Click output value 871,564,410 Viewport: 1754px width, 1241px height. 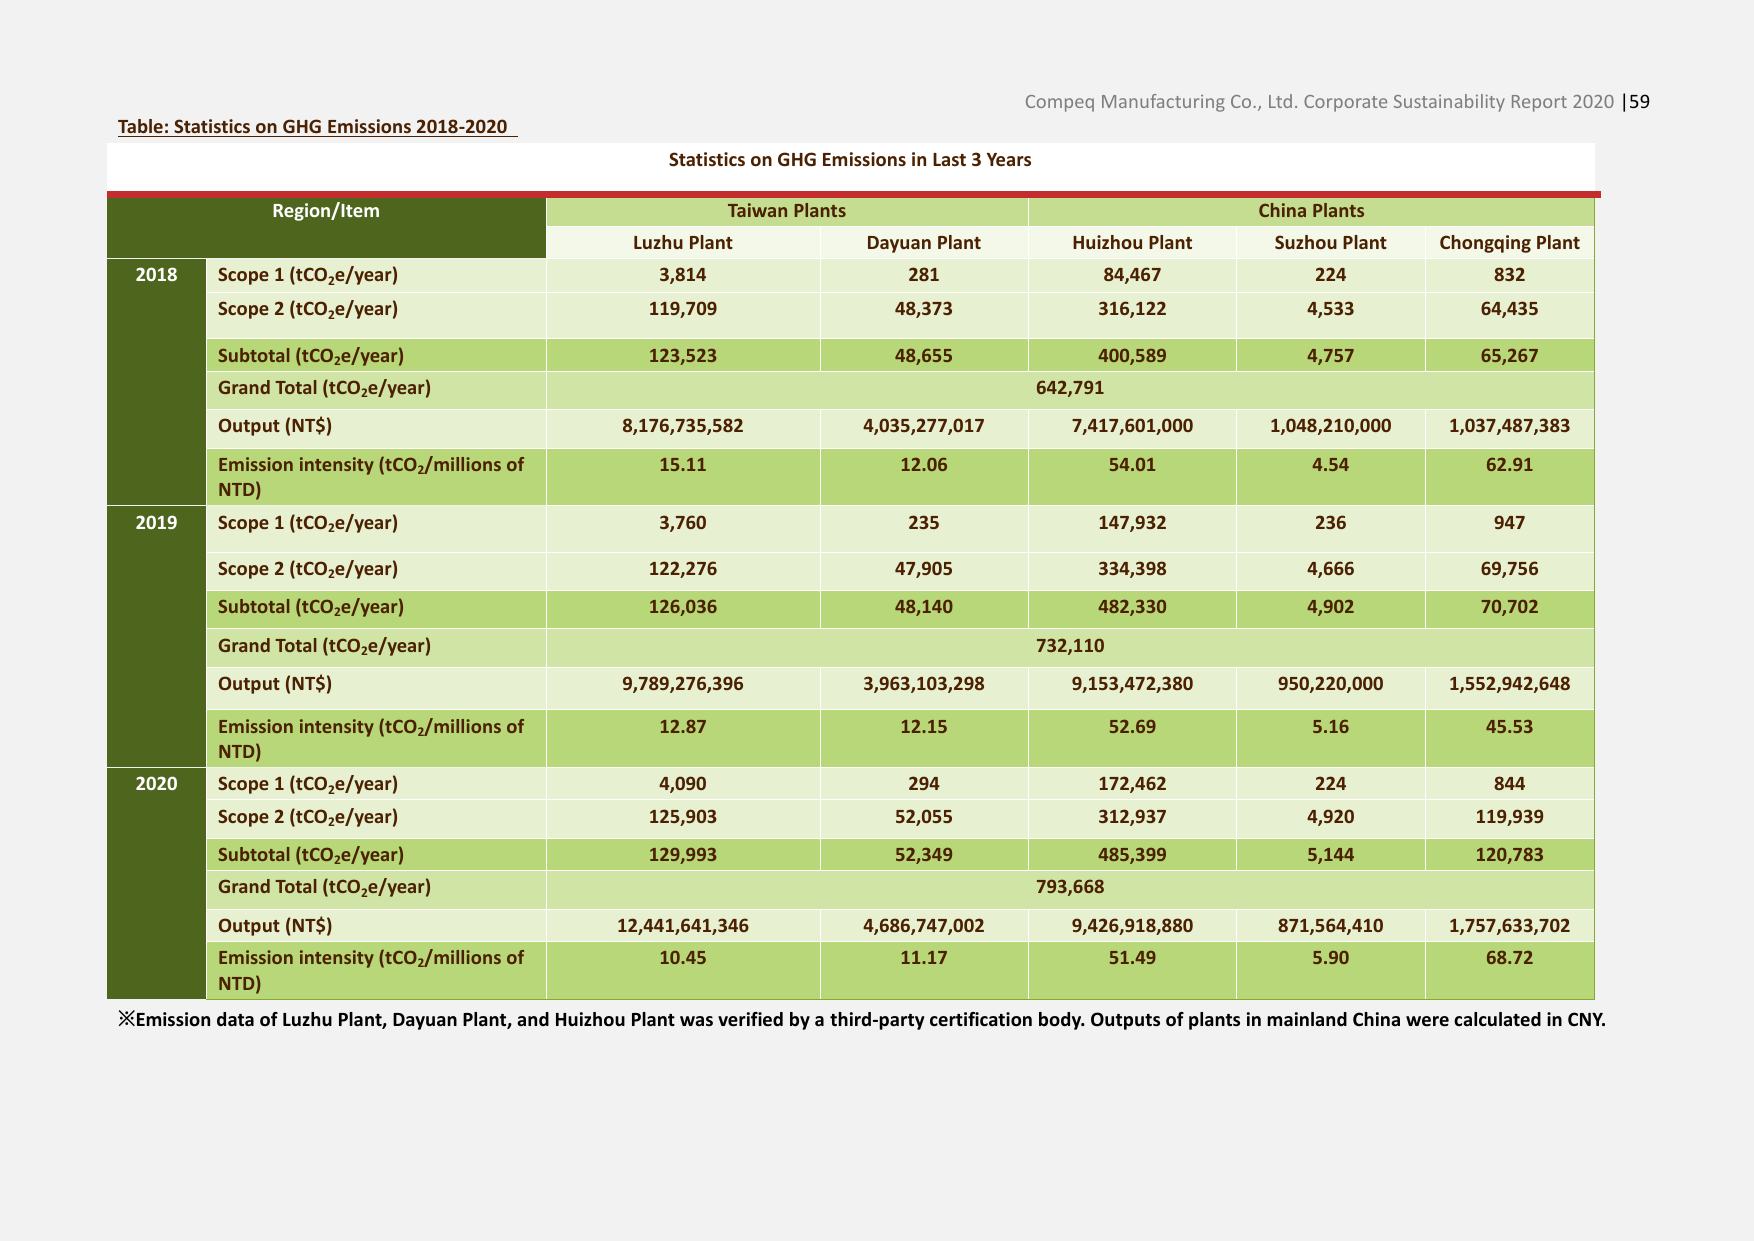1330,926
